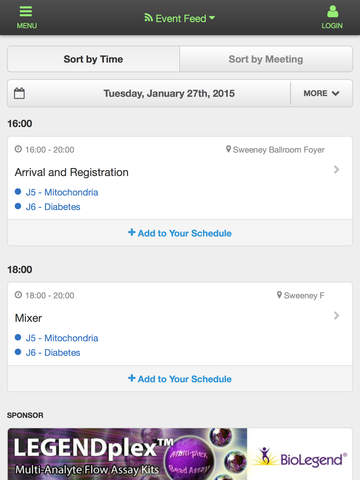Click the RSS icon next to Event Feed
Viewport: 360px width, 480px height.
(x=148, y=18)
